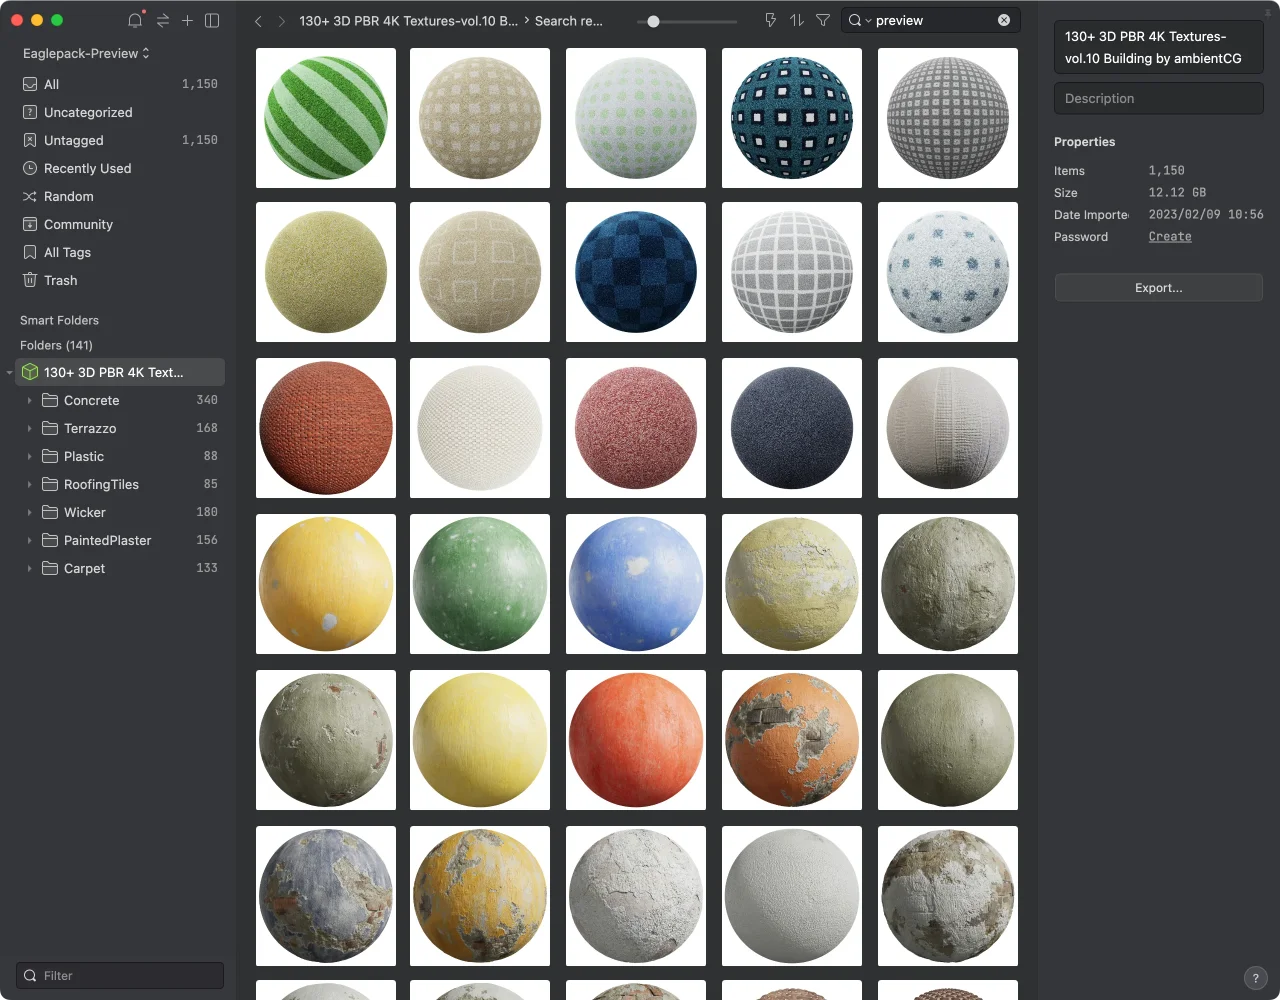Select the glossy green plaster sphere
Viewport: 1280px width, 1000px height.
[480, 584]
